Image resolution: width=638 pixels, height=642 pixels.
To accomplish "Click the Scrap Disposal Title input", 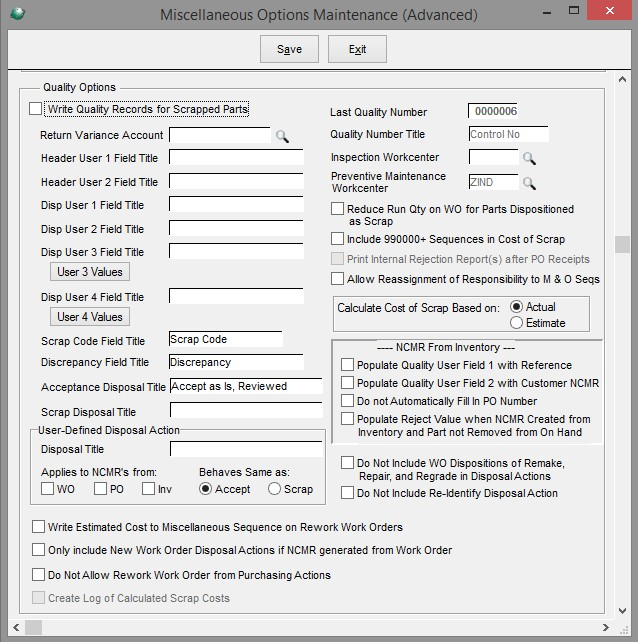I will (246, 410).
